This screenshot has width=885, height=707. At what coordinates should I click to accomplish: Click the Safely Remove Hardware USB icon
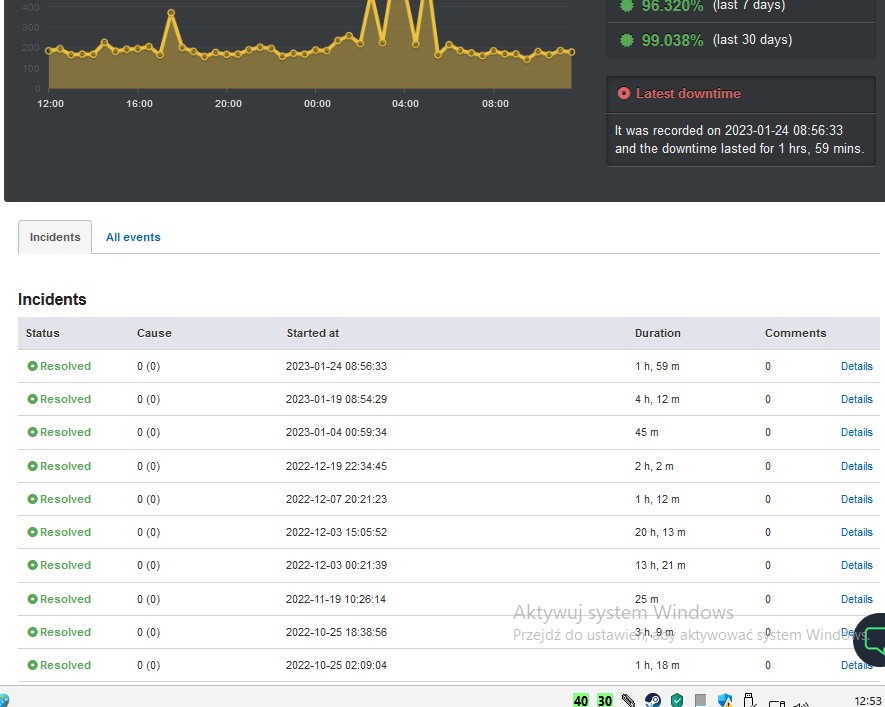[x=750, y=700]
